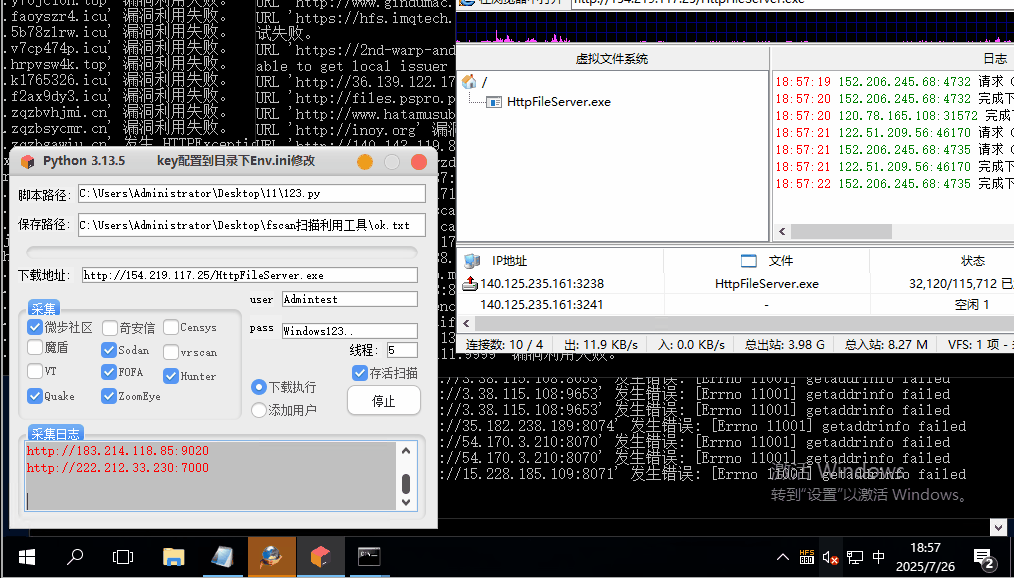Click the upload icon beside 140.125.235.161:3238
1014x578 pixels.
tap(470, 283)
